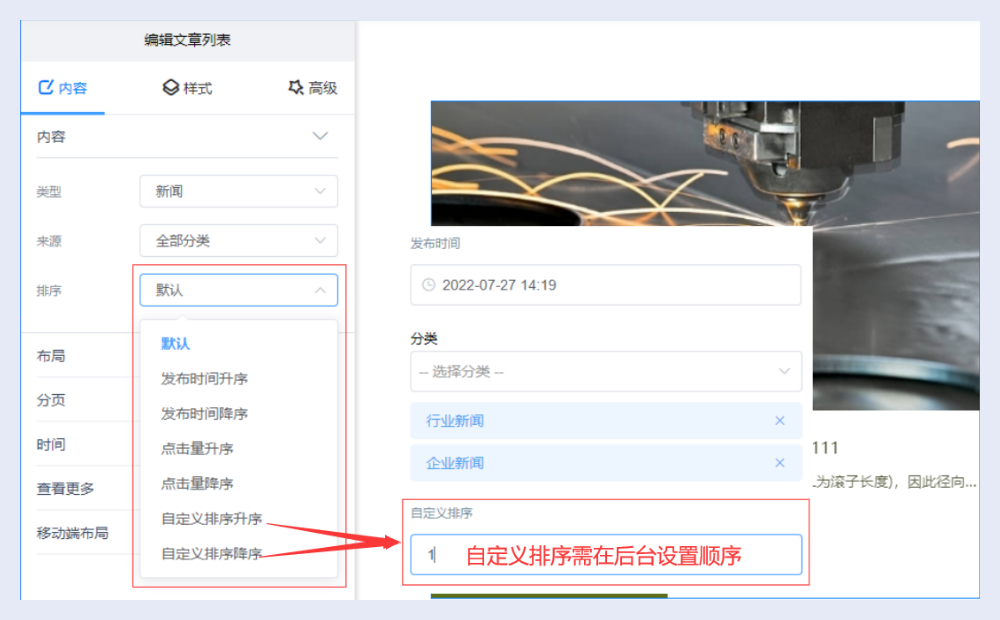The height and width of the screenshot is (620, 1000).
Task: Select 默认 from the sort options
Action: tap(176, 343)
